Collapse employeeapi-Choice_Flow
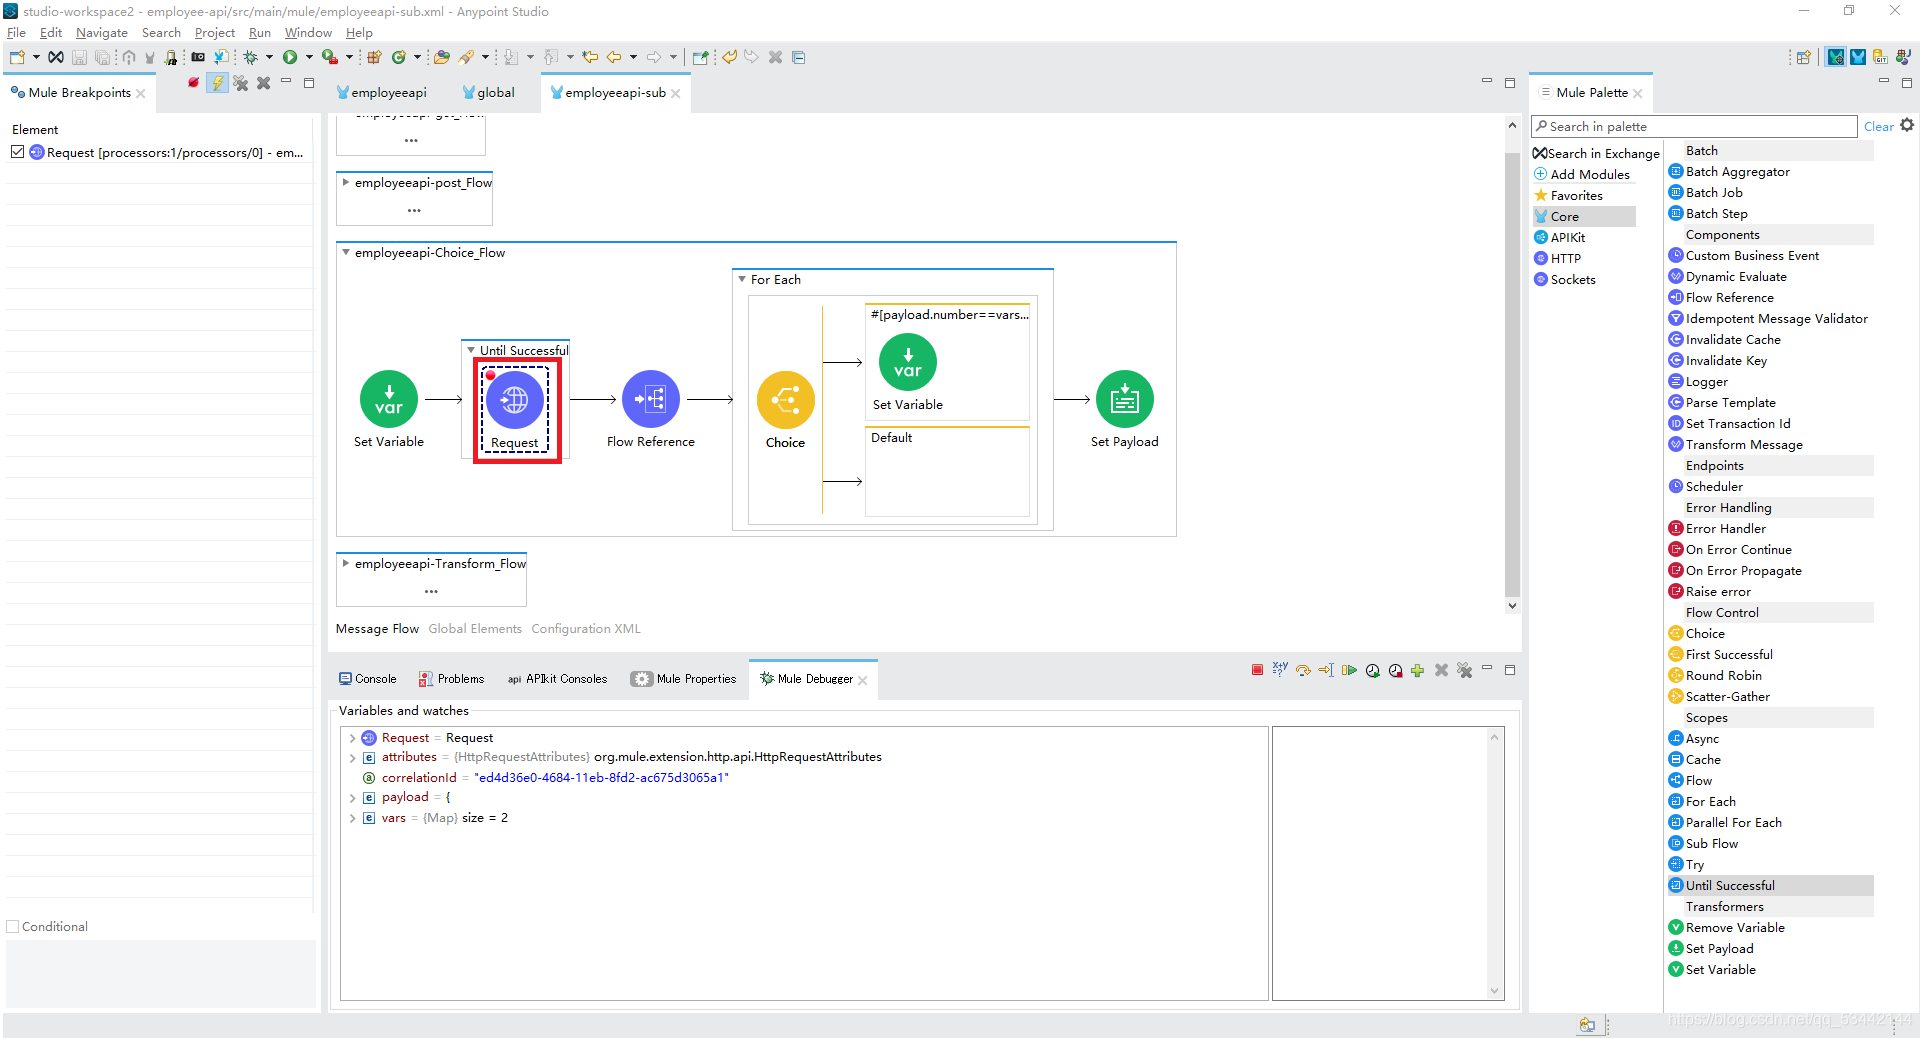Viewport: 1922px width, 1038px height. pyautogui.click(x=346, y=252)
